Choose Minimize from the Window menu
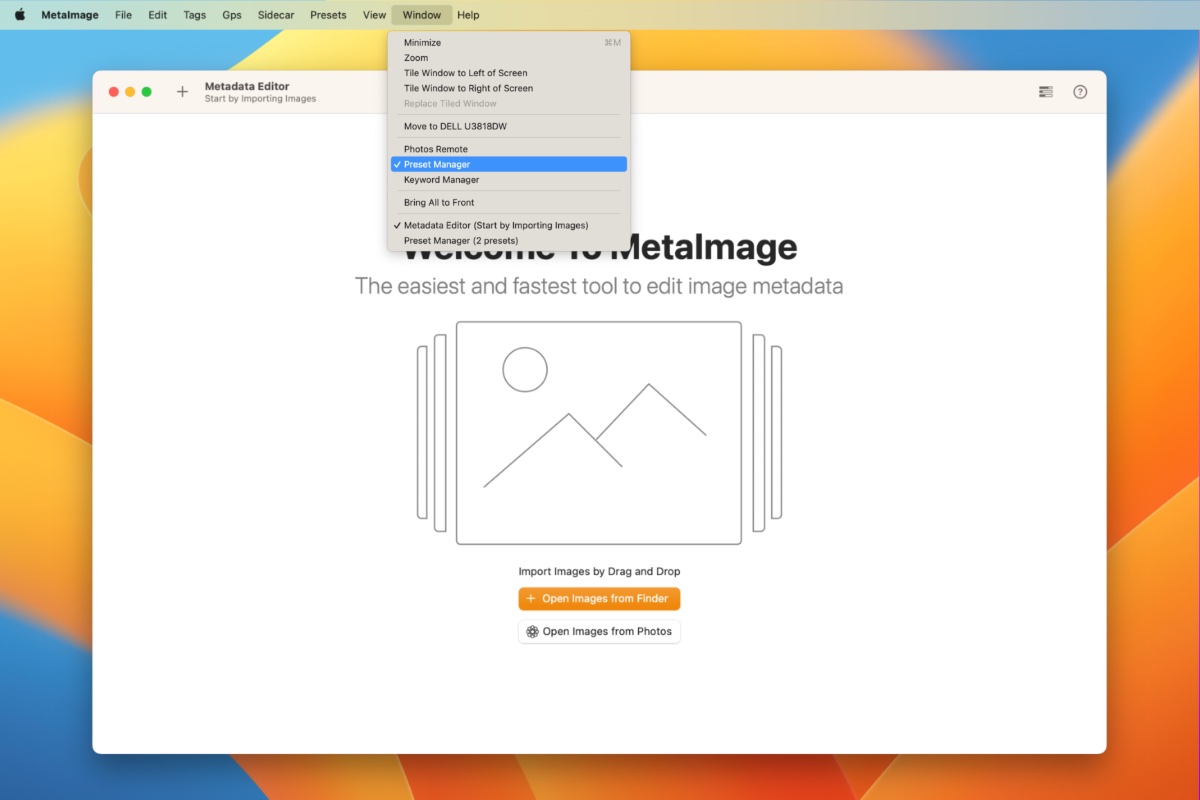Viewport: 1200px width, 800px height. pos(509,43)
